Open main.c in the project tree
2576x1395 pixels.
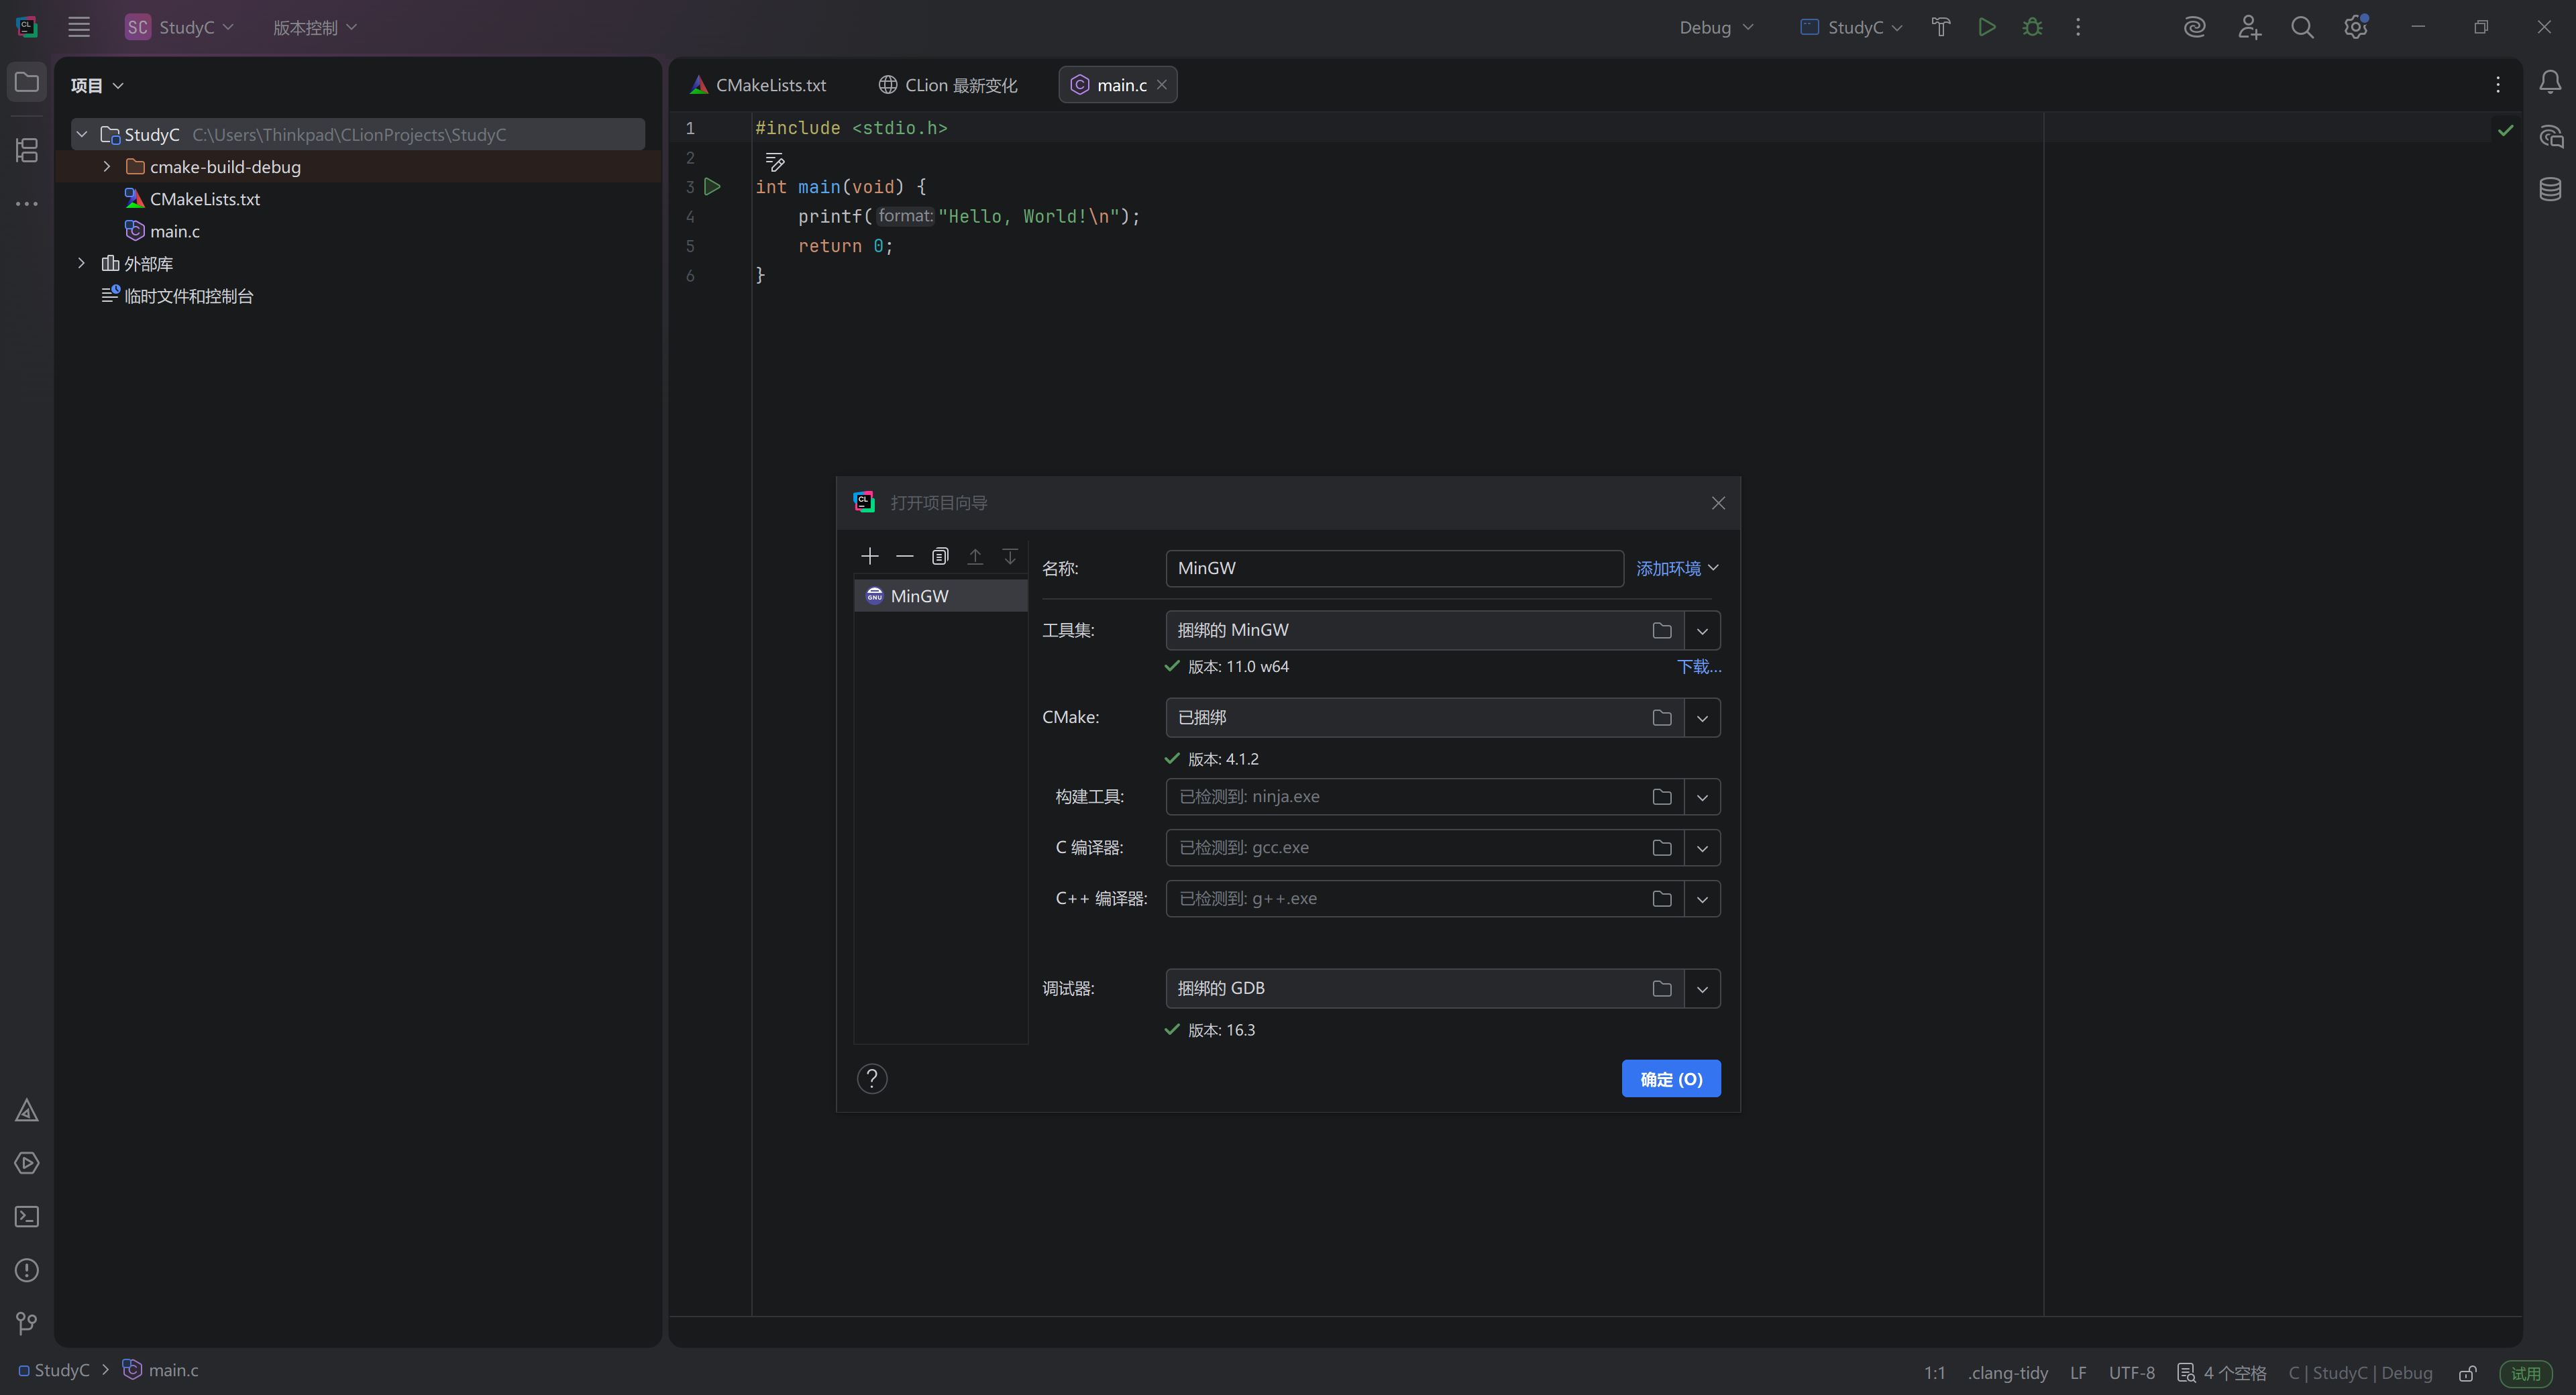coord(174,231)
